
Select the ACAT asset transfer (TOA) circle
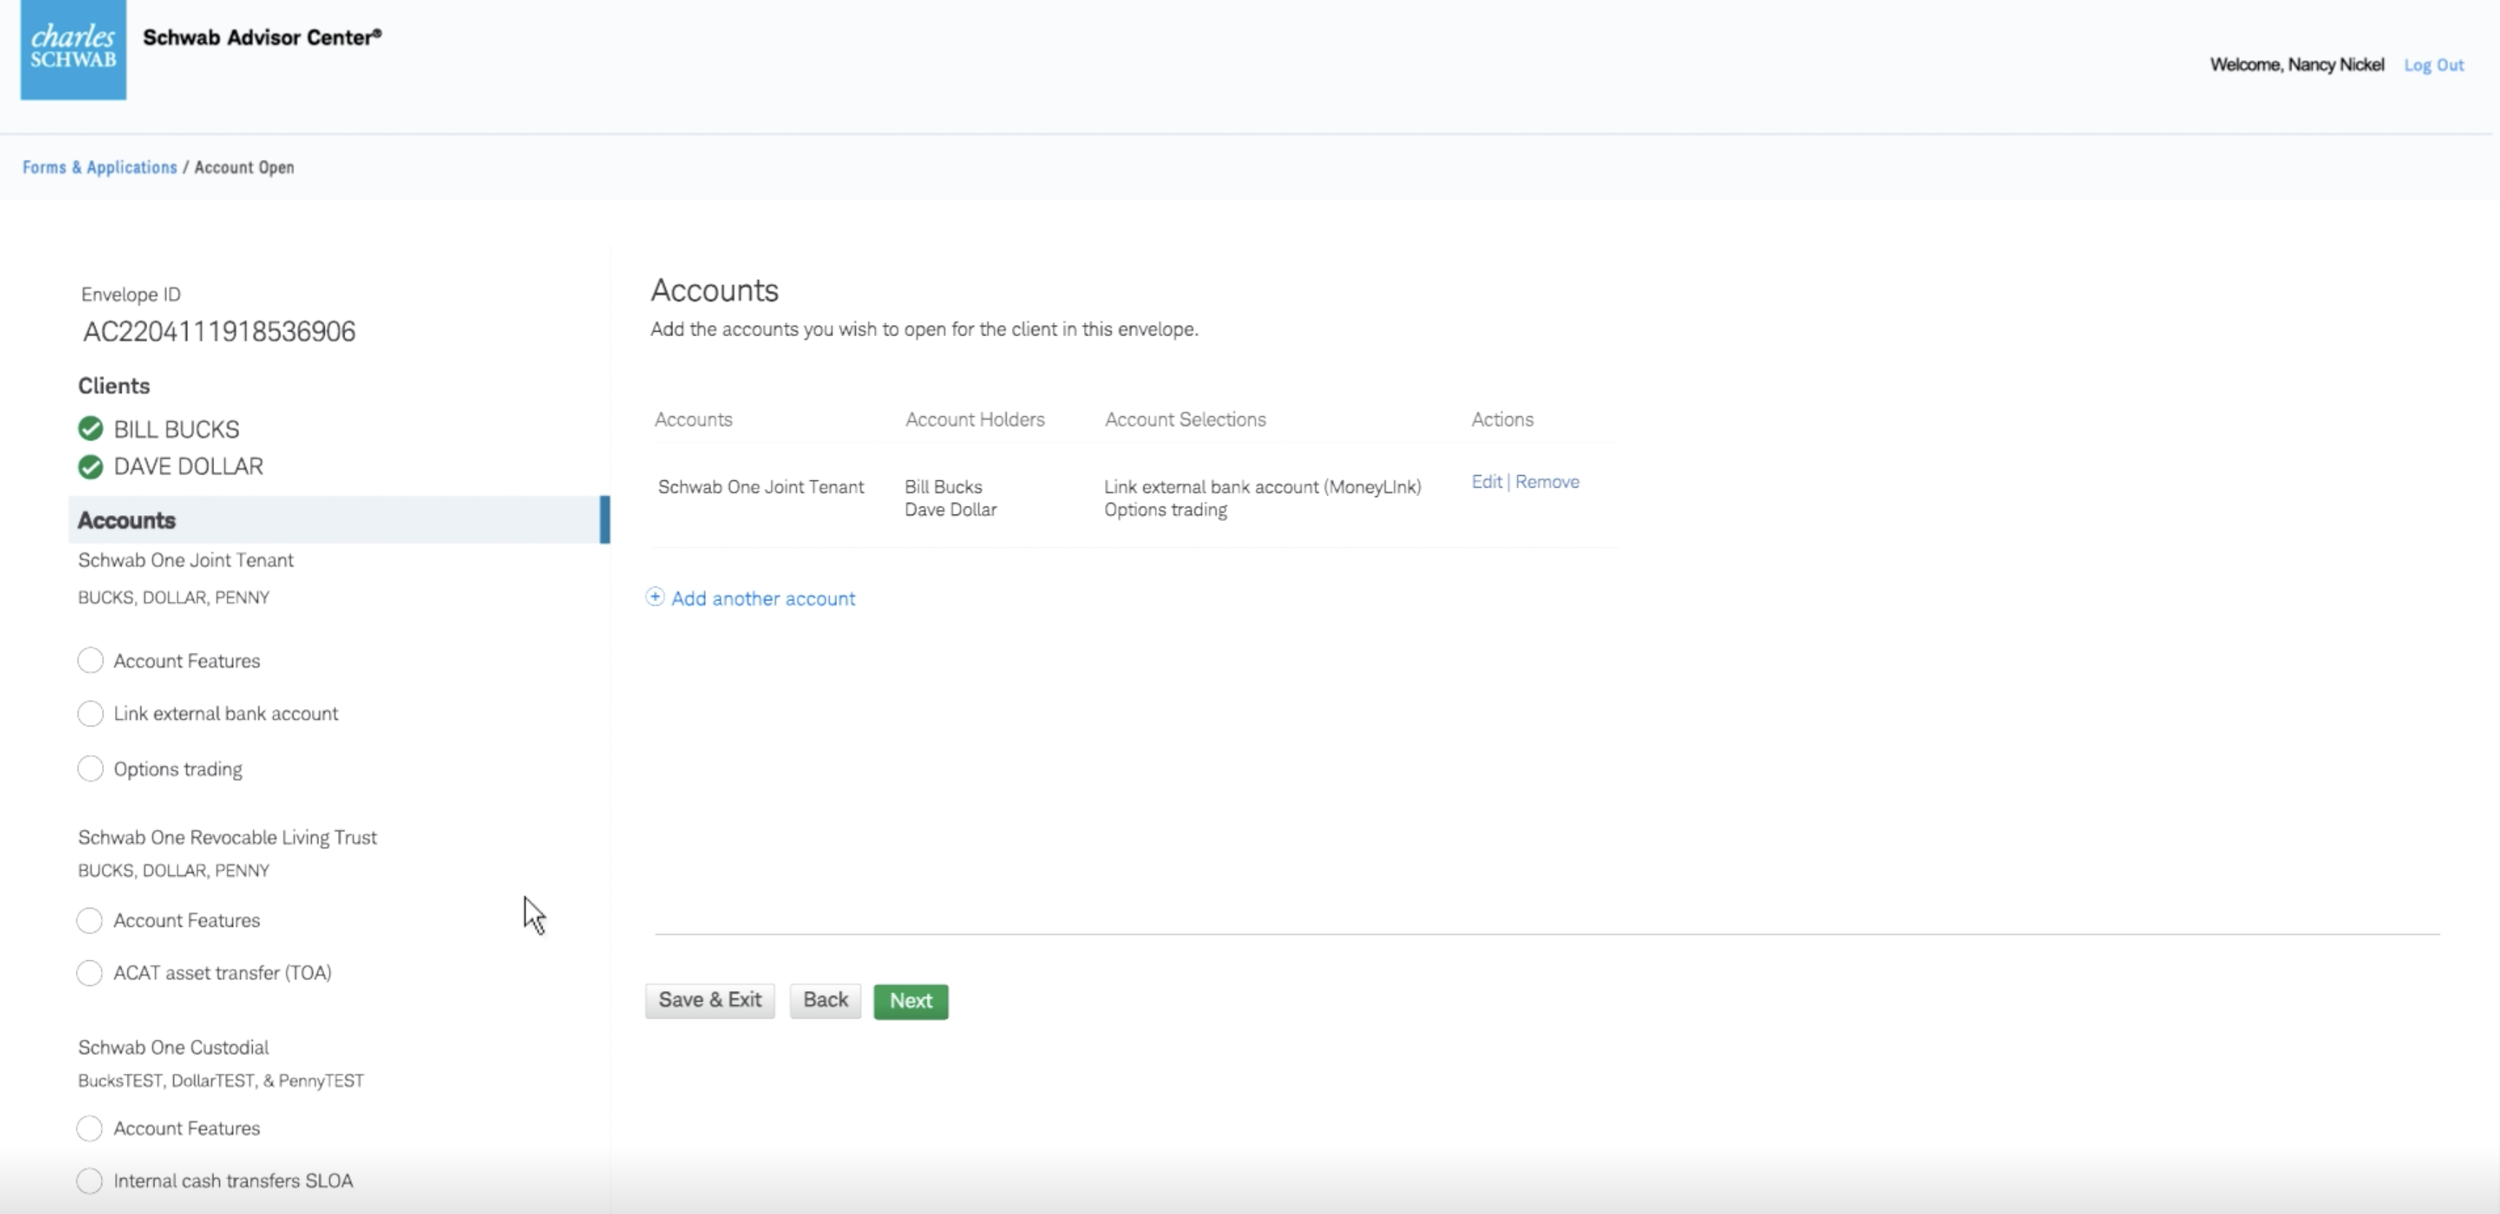(89, 973)
